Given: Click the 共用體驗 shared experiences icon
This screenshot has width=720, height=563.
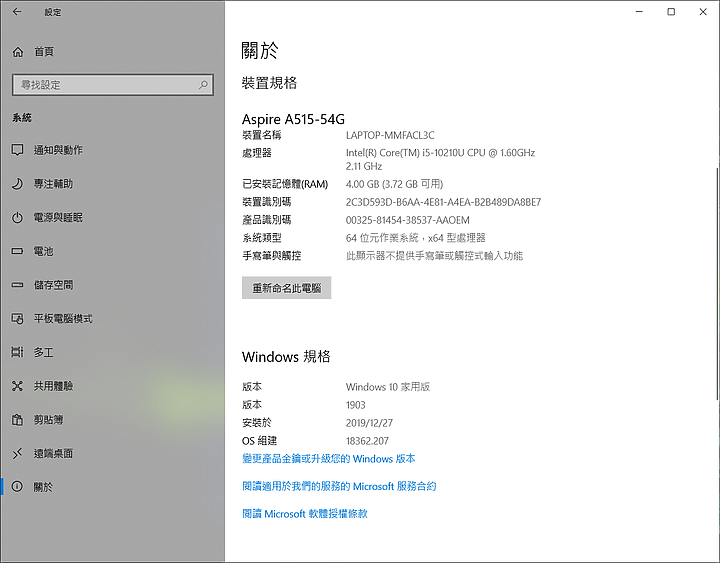Looking at the screenshot, I should point(17,386).
